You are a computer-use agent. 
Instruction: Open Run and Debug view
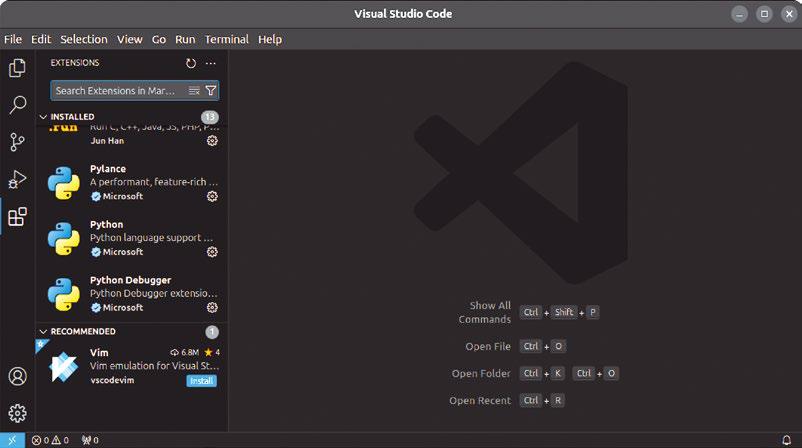(x=17, y=180)
